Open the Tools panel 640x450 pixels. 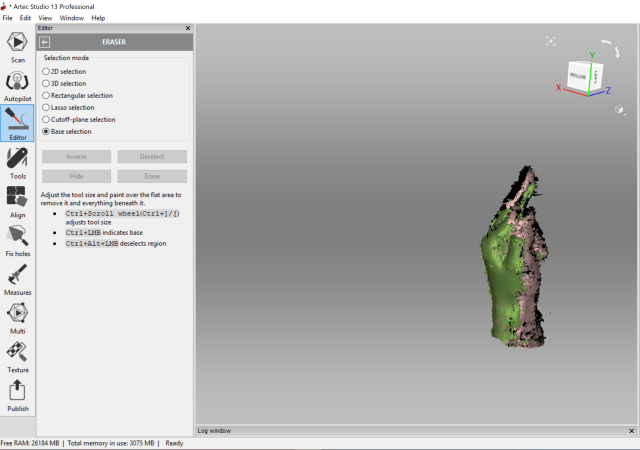(17, 161)
